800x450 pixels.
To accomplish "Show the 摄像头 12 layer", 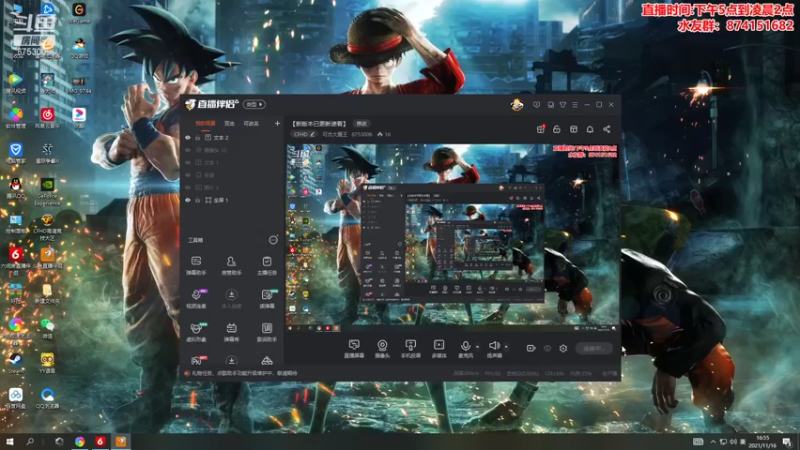I will [188, 150].
